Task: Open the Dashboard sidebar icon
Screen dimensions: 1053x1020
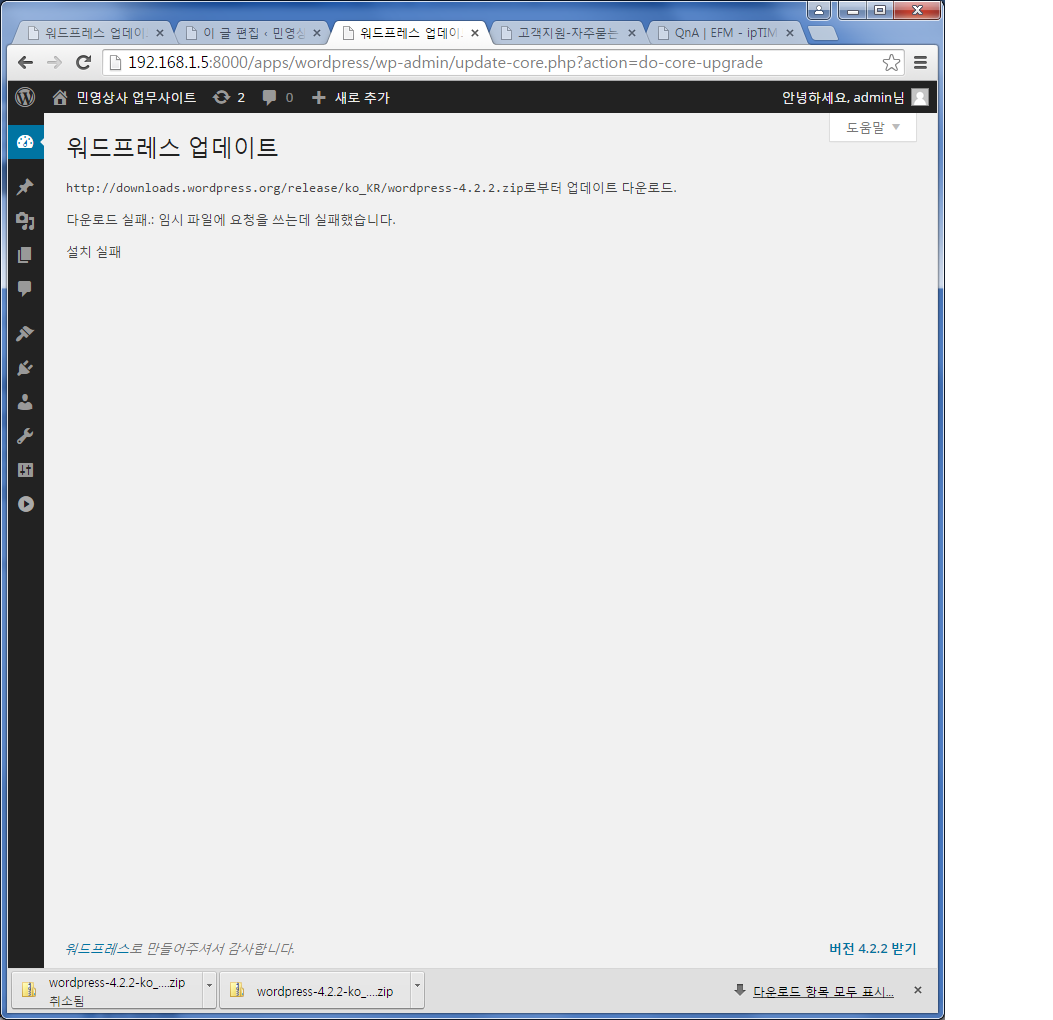Action: pyautogui.click(x=25, y=142)
